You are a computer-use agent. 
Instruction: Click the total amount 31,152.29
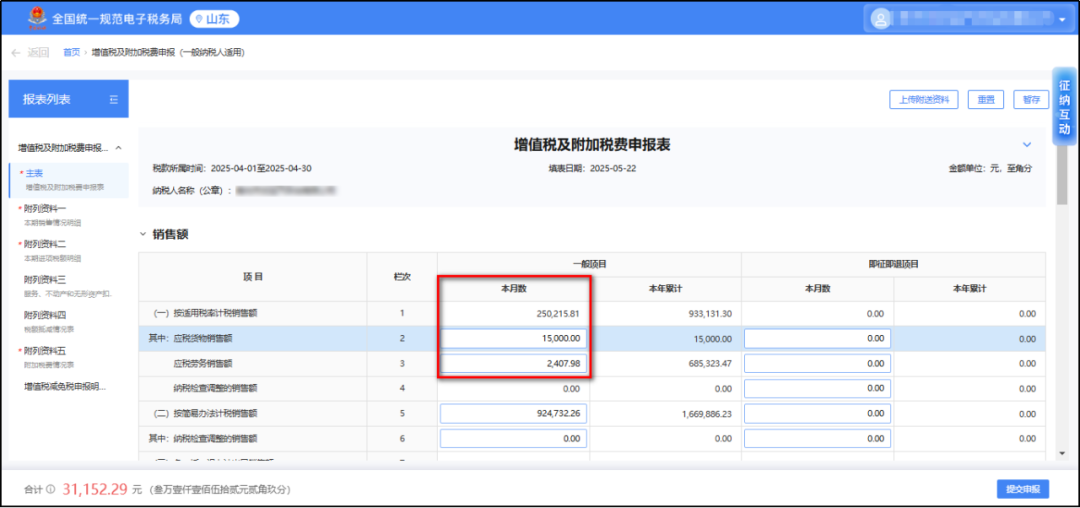(95, 489)
